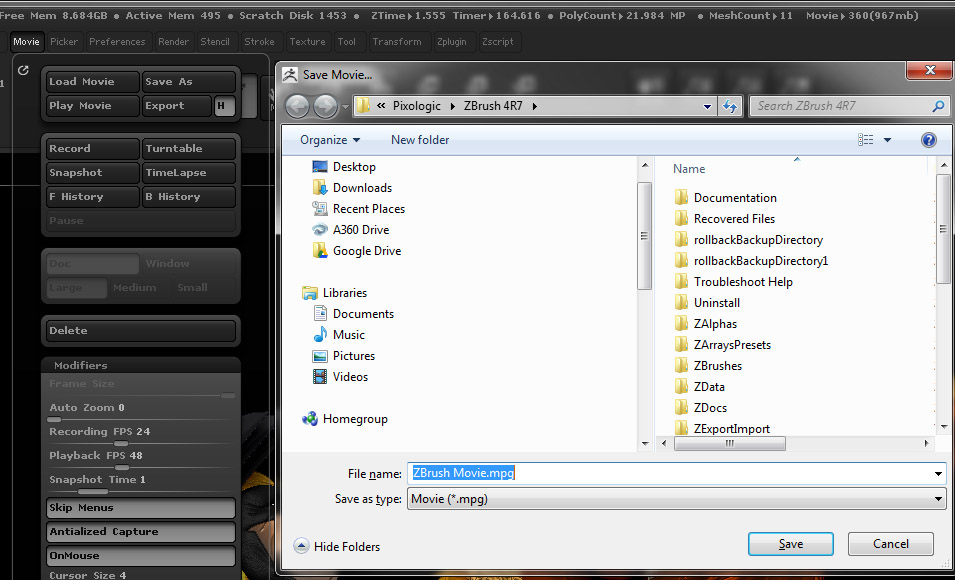Screen dimensions: 955x580
Task: Open the Organize dropdown menu
Action: point(329,140)
